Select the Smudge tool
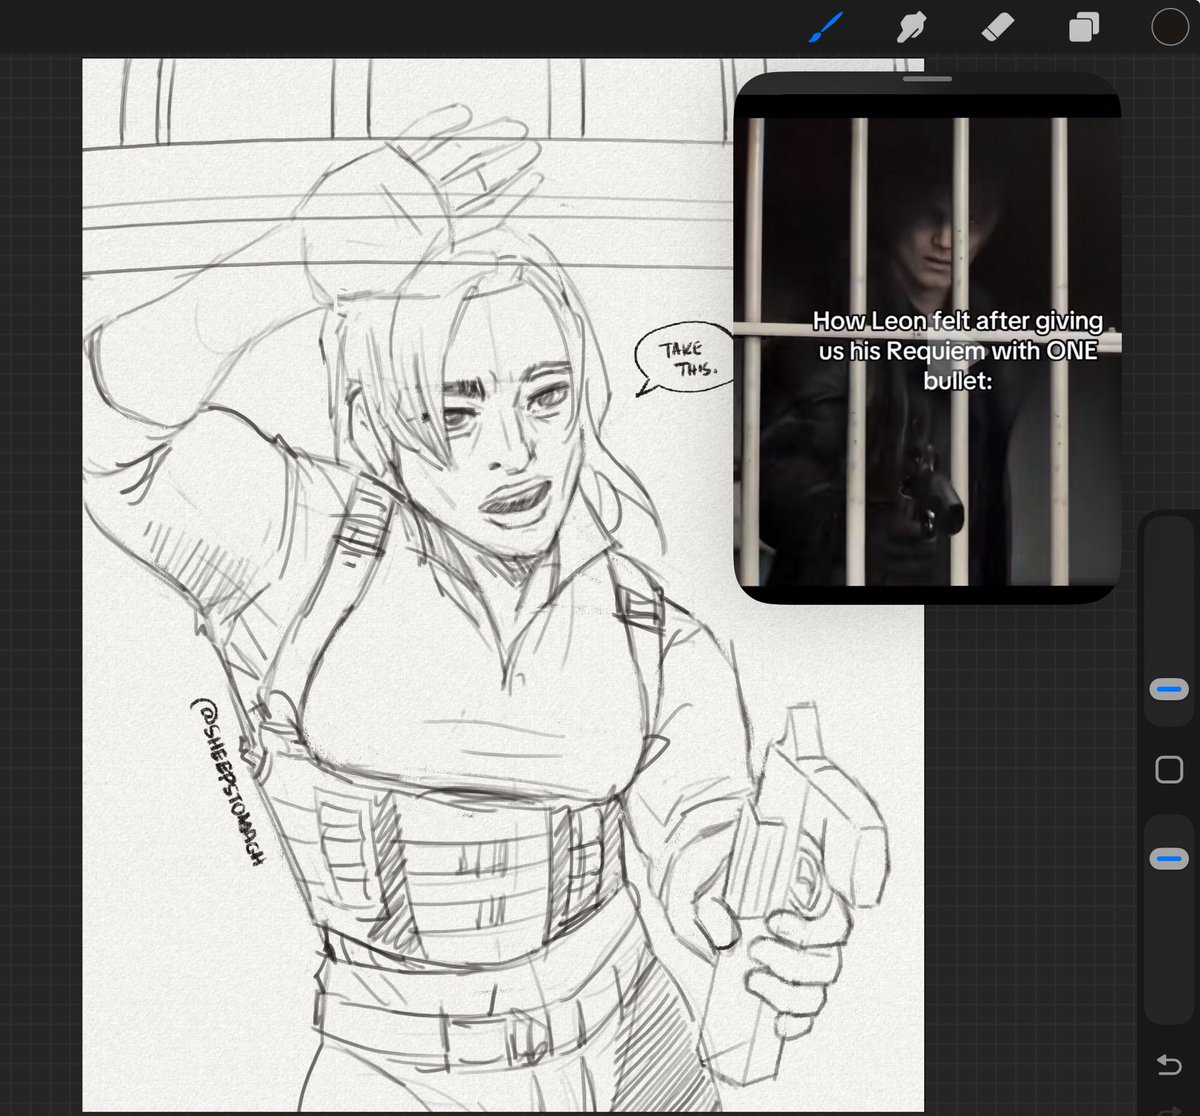The image size is (1200, 1116). click(910, 27)
